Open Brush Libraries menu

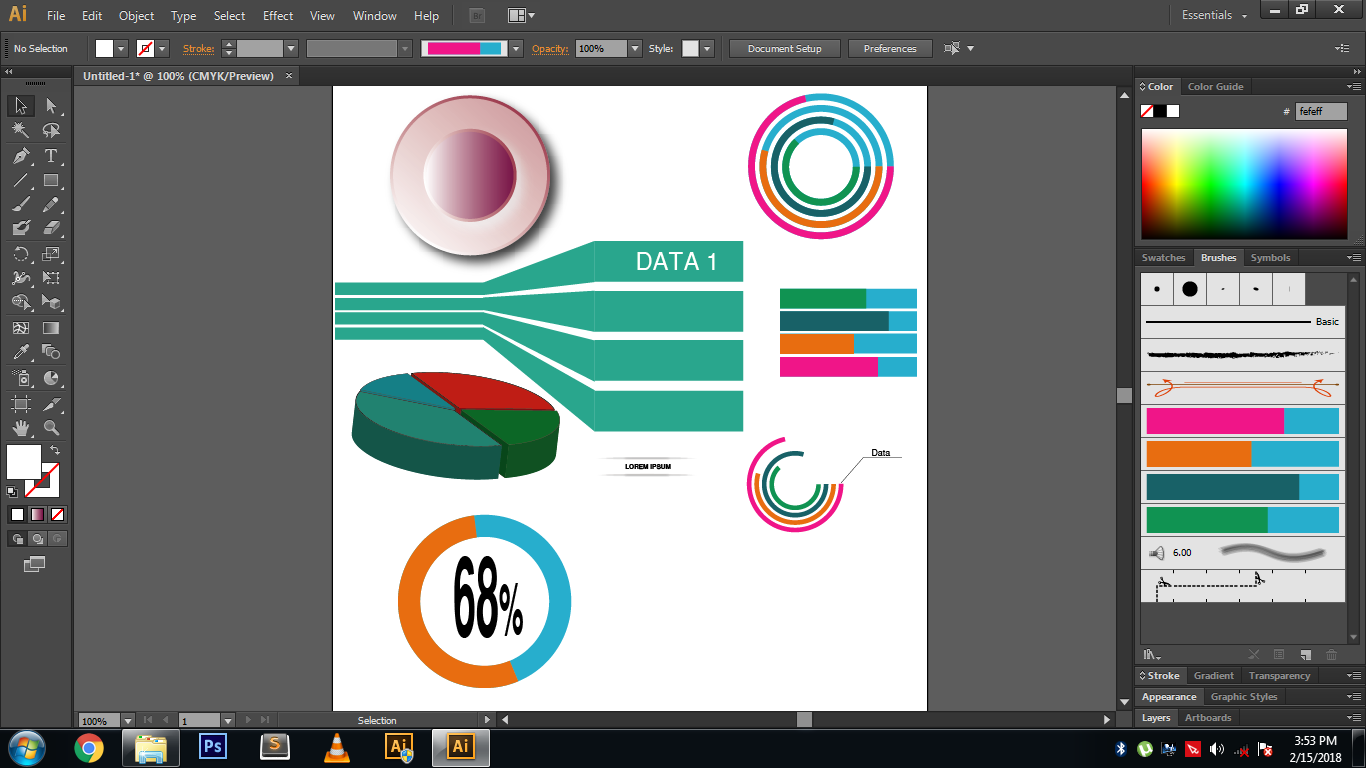pos(1151,655)
